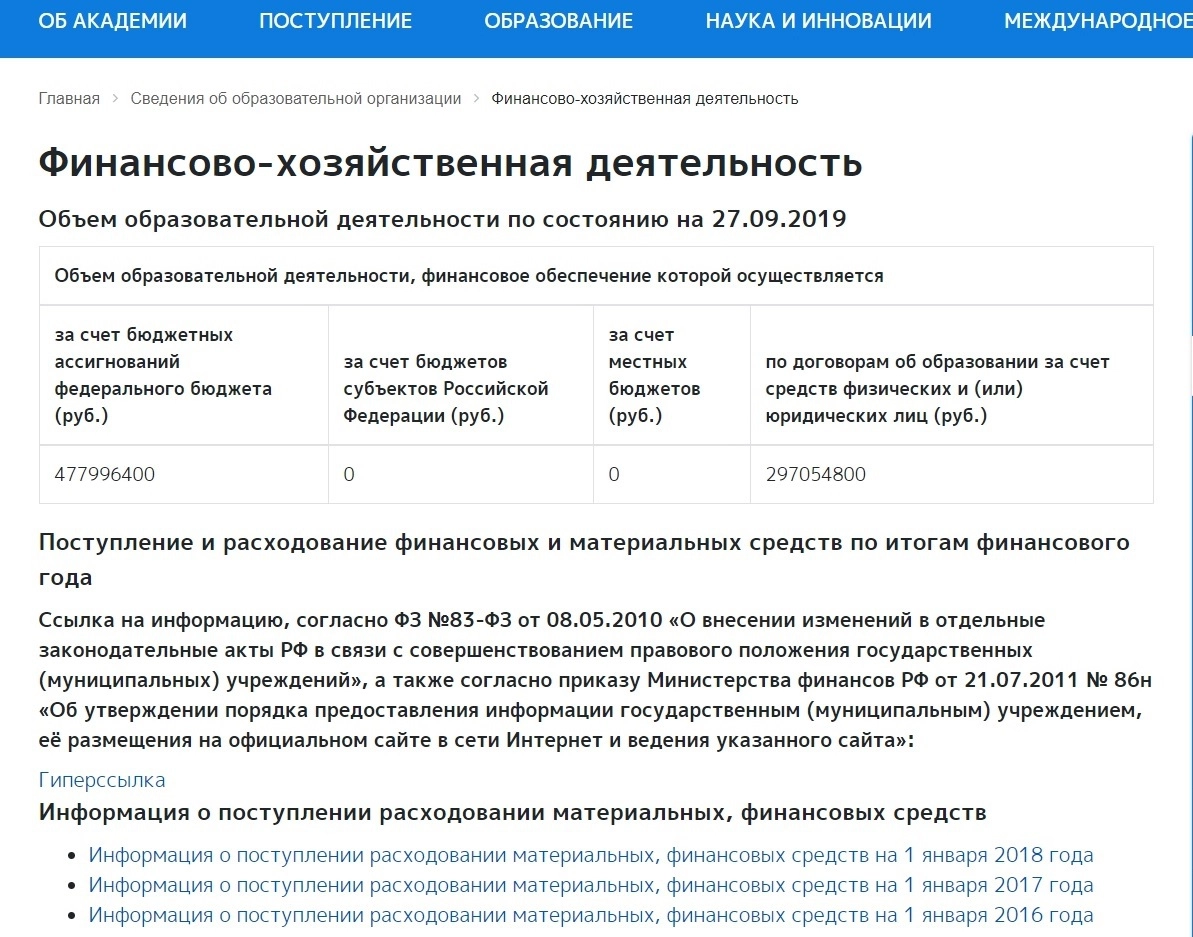
Task: Follow the Гиперссылка link
Action: 101,779
